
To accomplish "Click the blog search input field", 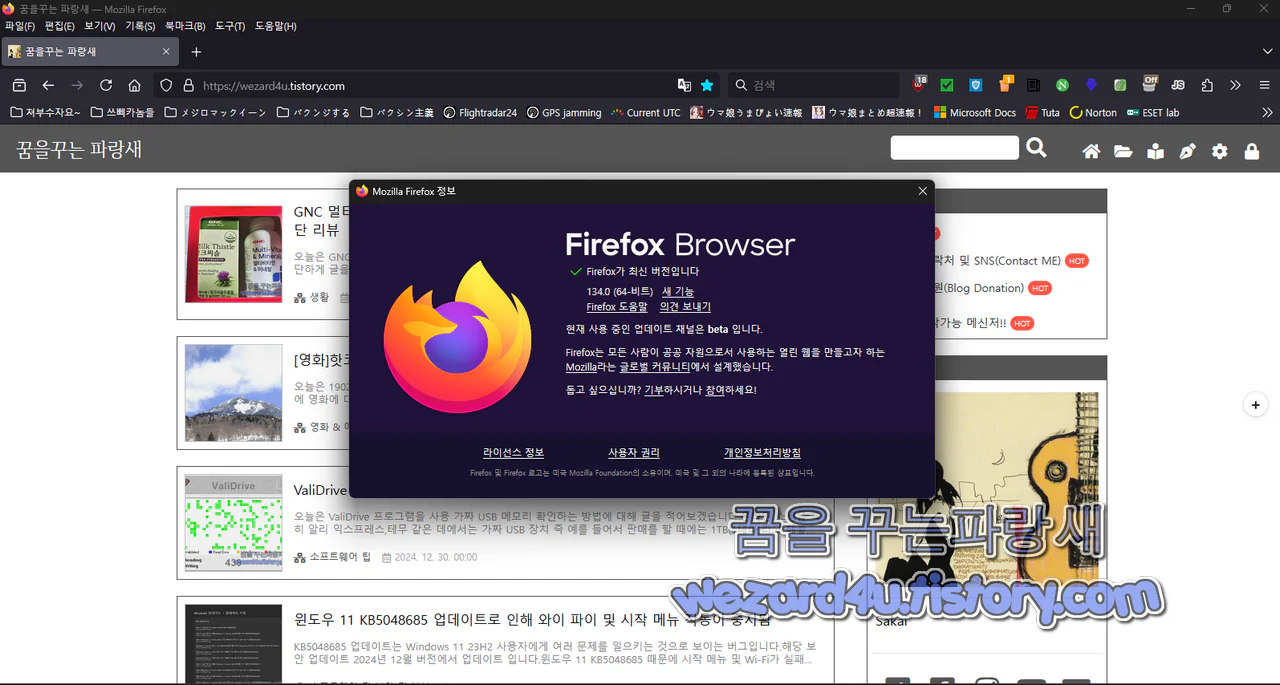I will click(954, 148).
